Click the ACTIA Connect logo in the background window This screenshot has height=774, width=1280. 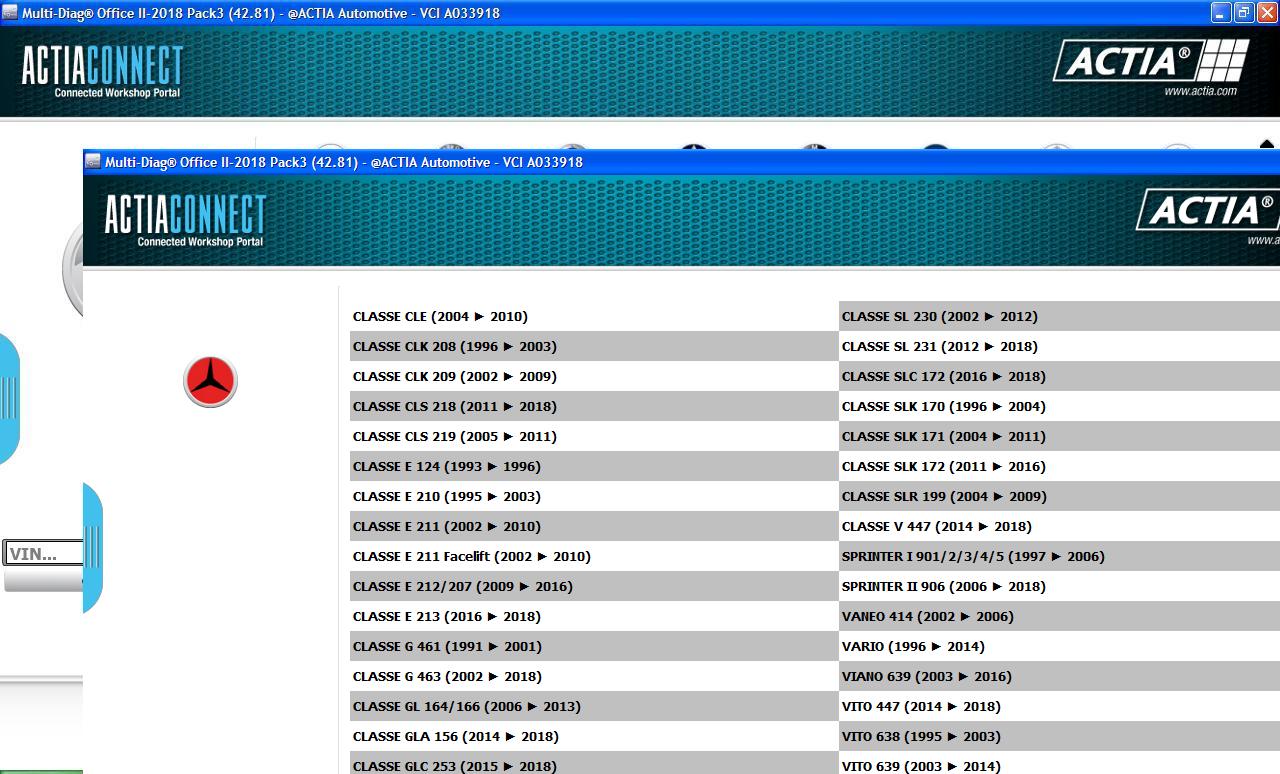click(x=102, y=71)
